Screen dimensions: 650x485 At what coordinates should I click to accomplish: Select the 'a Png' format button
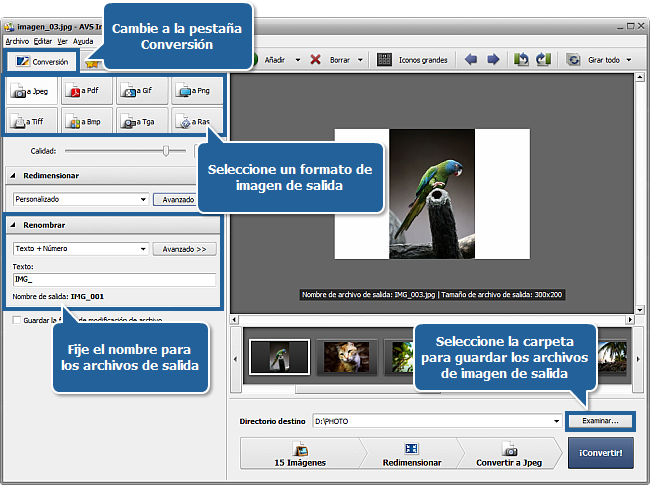tap(195, 92)
